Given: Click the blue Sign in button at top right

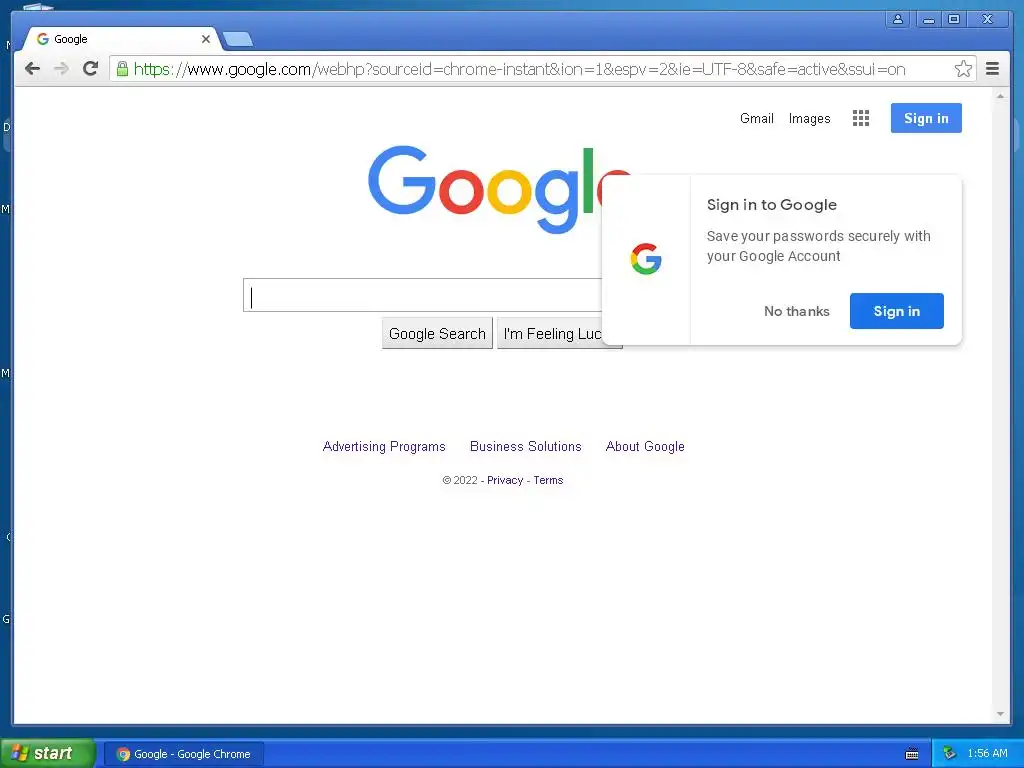Looking at the screenshot, I should (926, 118).
